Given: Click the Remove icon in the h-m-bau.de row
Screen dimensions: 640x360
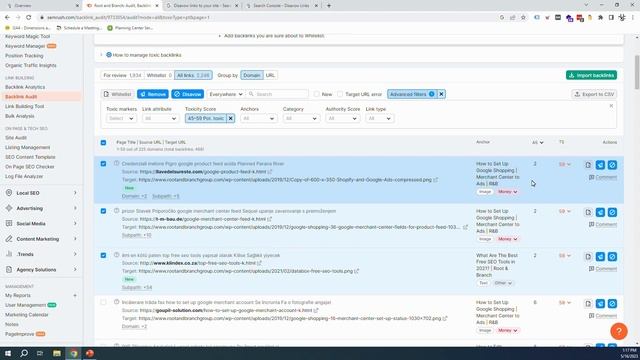Looking at the screenshot, I should (x=600, y=212).
